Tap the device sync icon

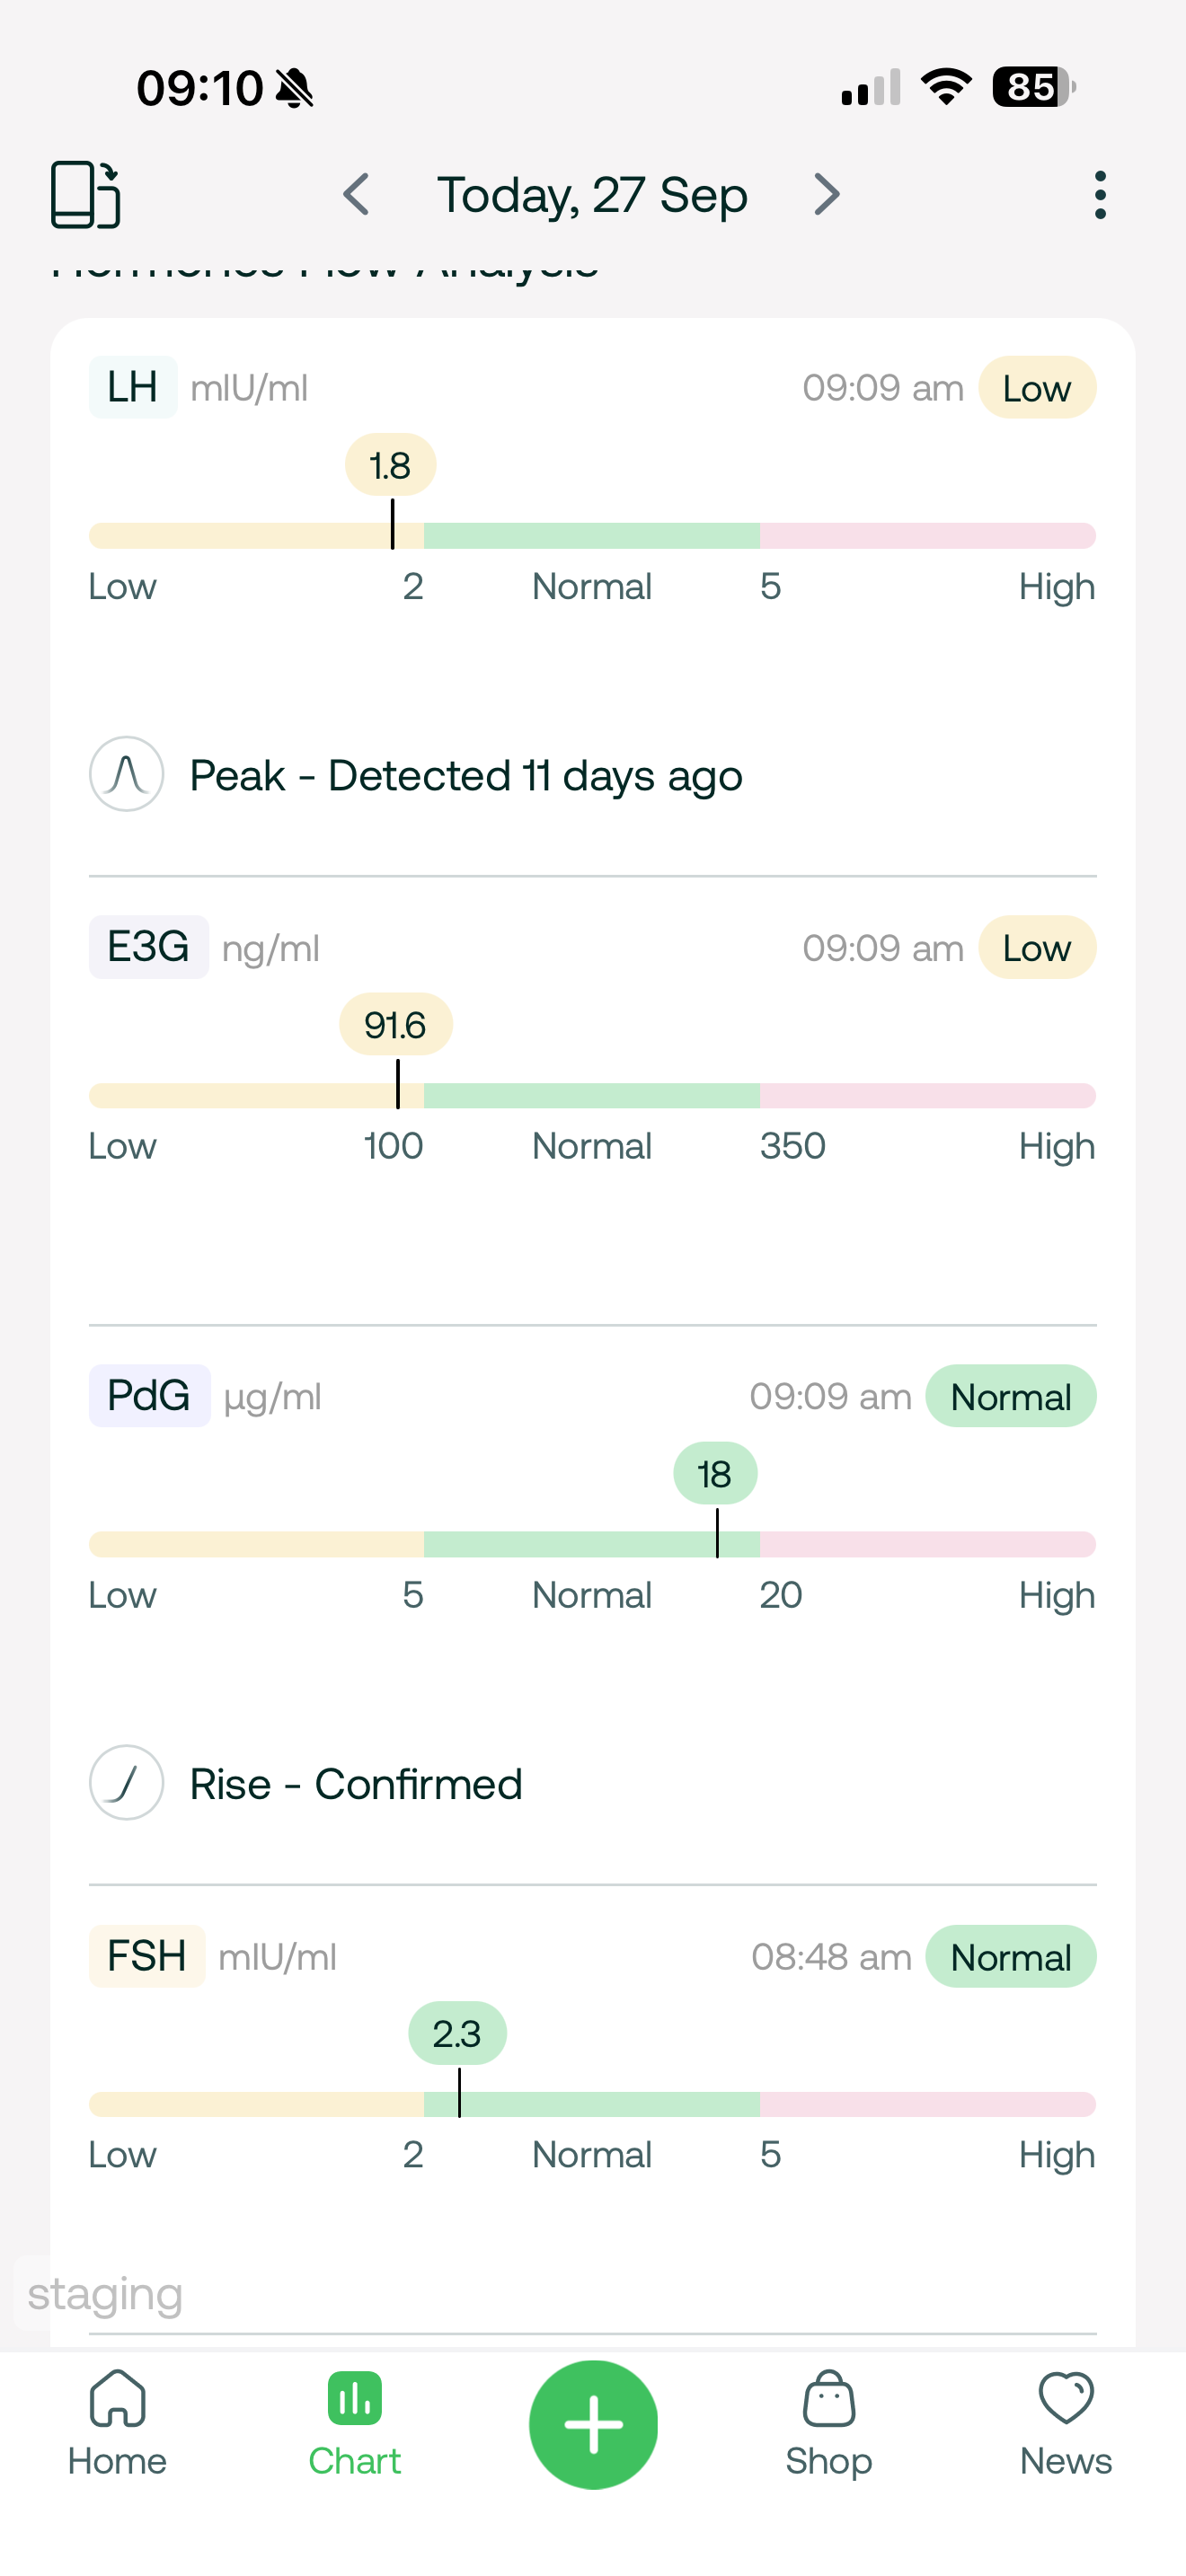(x=86, y=194)
